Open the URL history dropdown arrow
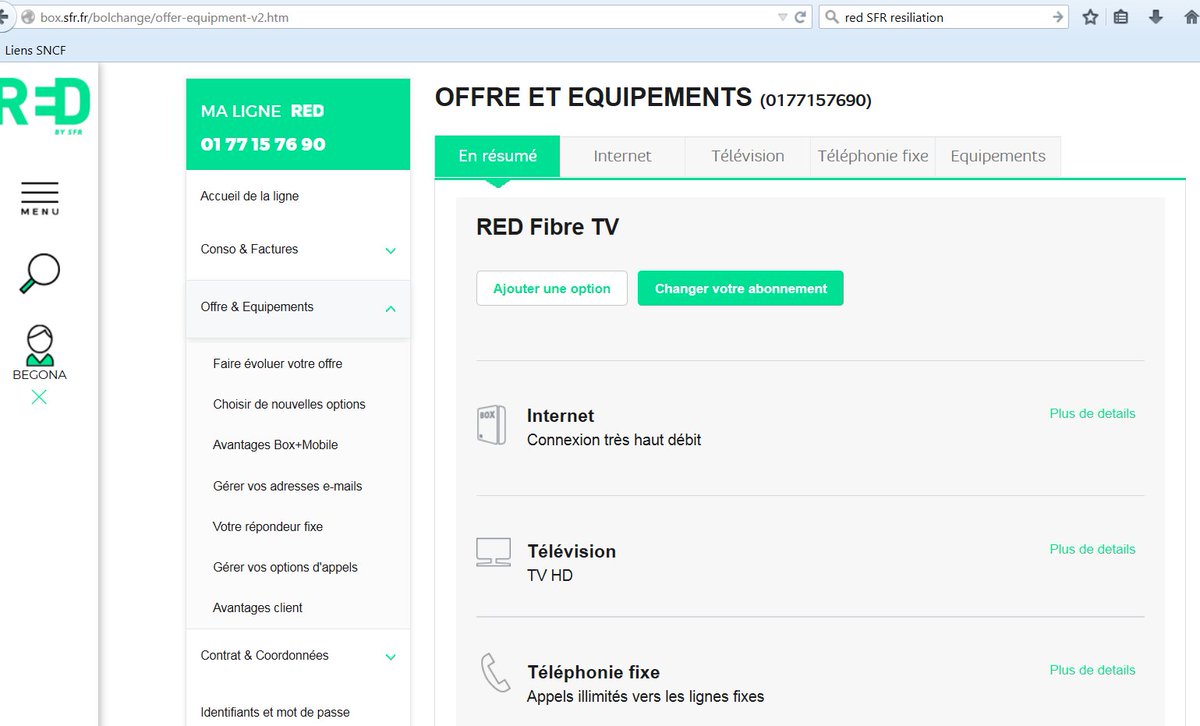The image size is (1200, 726). (x=782, y=17)
